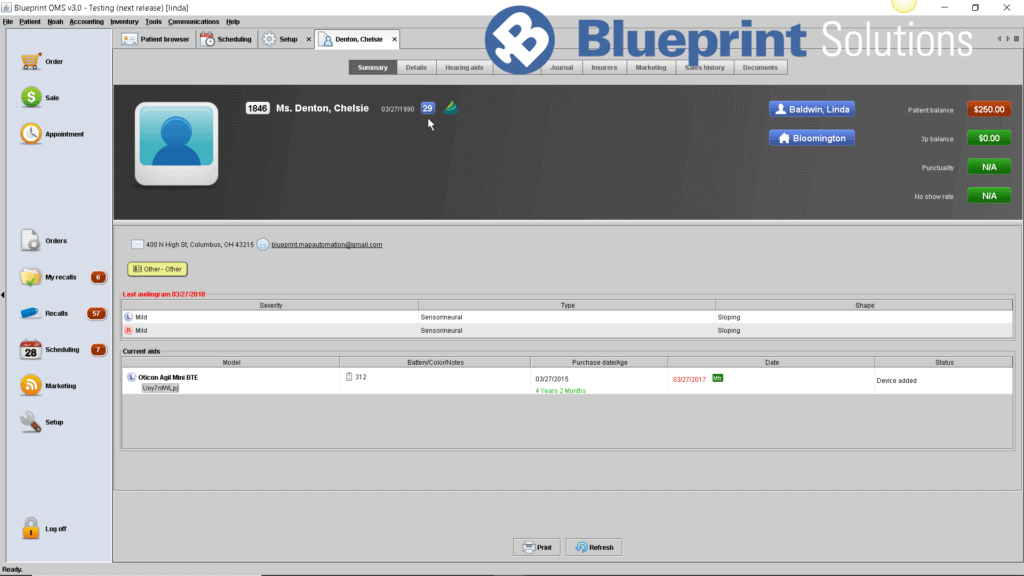Open the Help menu
Viewport: 1024px width, 576px height.
click(x=232, y=22)
